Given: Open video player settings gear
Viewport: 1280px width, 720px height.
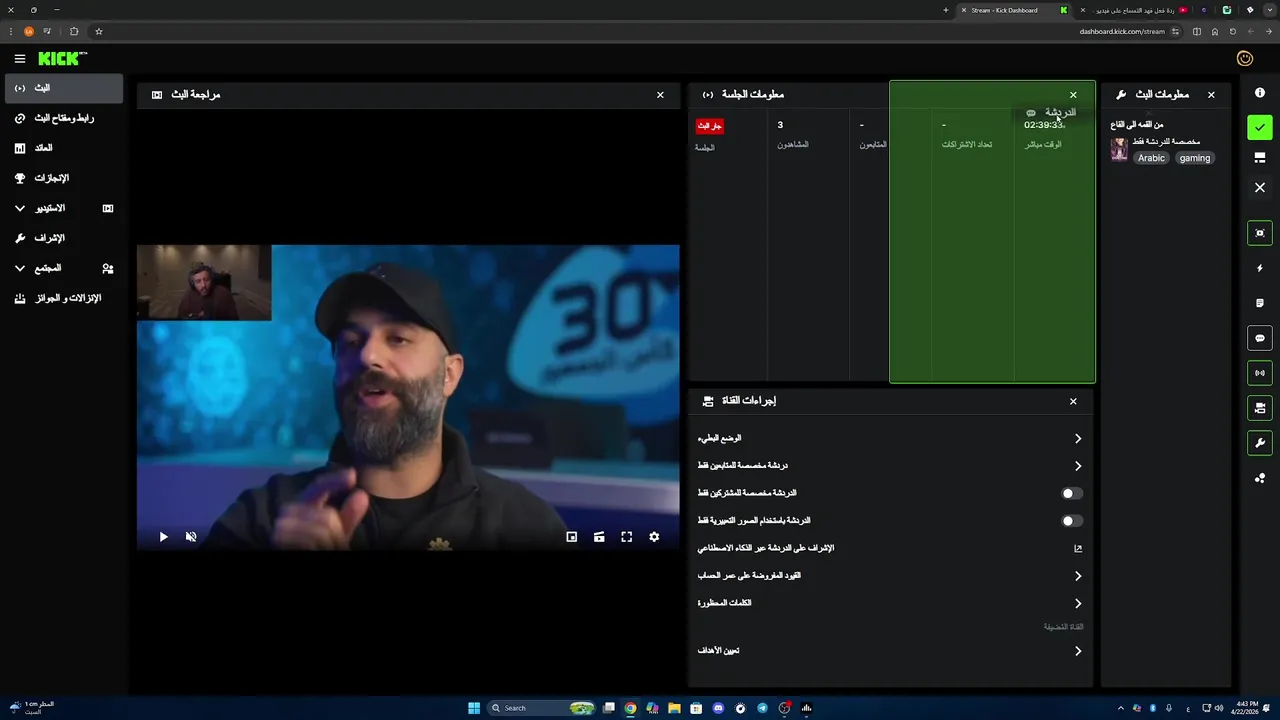Looking at the screenshot, I should (x=654, y=537).
